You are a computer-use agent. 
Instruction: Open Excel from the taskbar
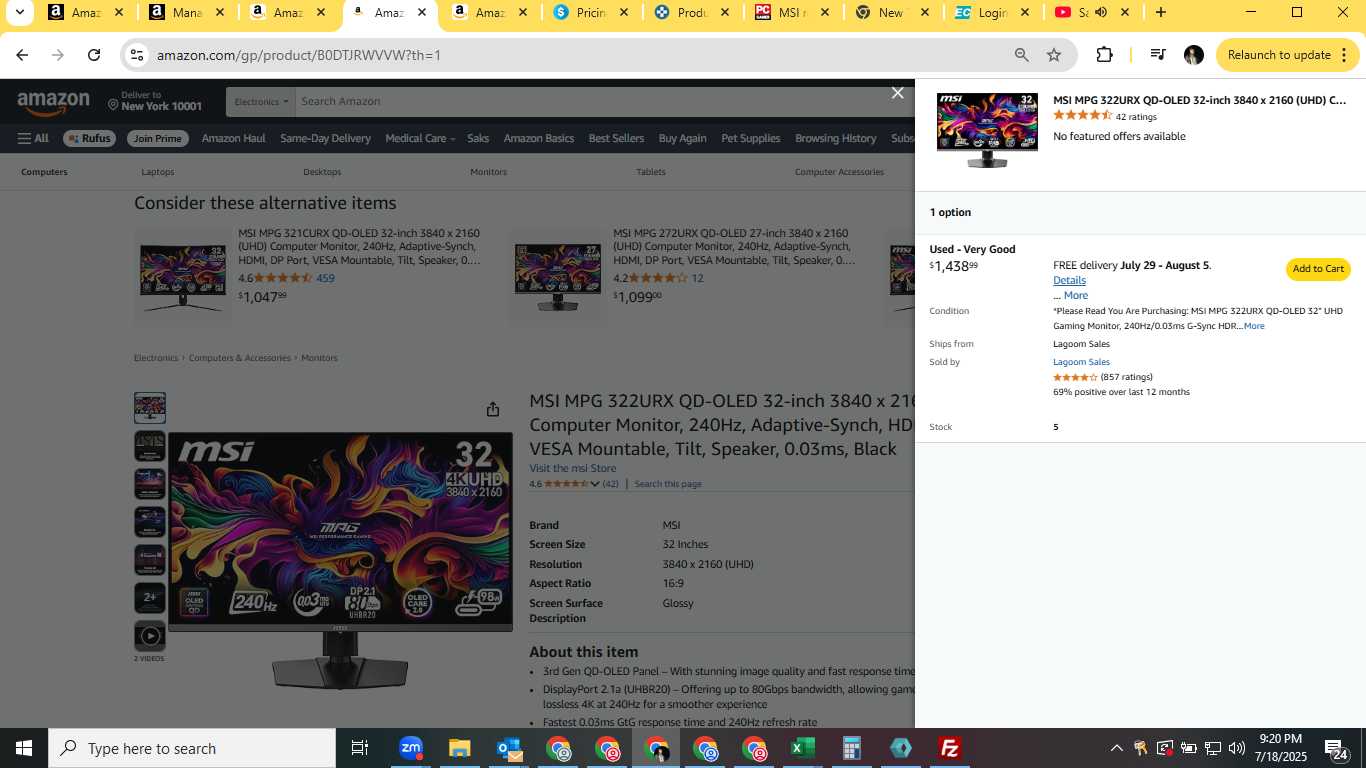click(802, 748)
